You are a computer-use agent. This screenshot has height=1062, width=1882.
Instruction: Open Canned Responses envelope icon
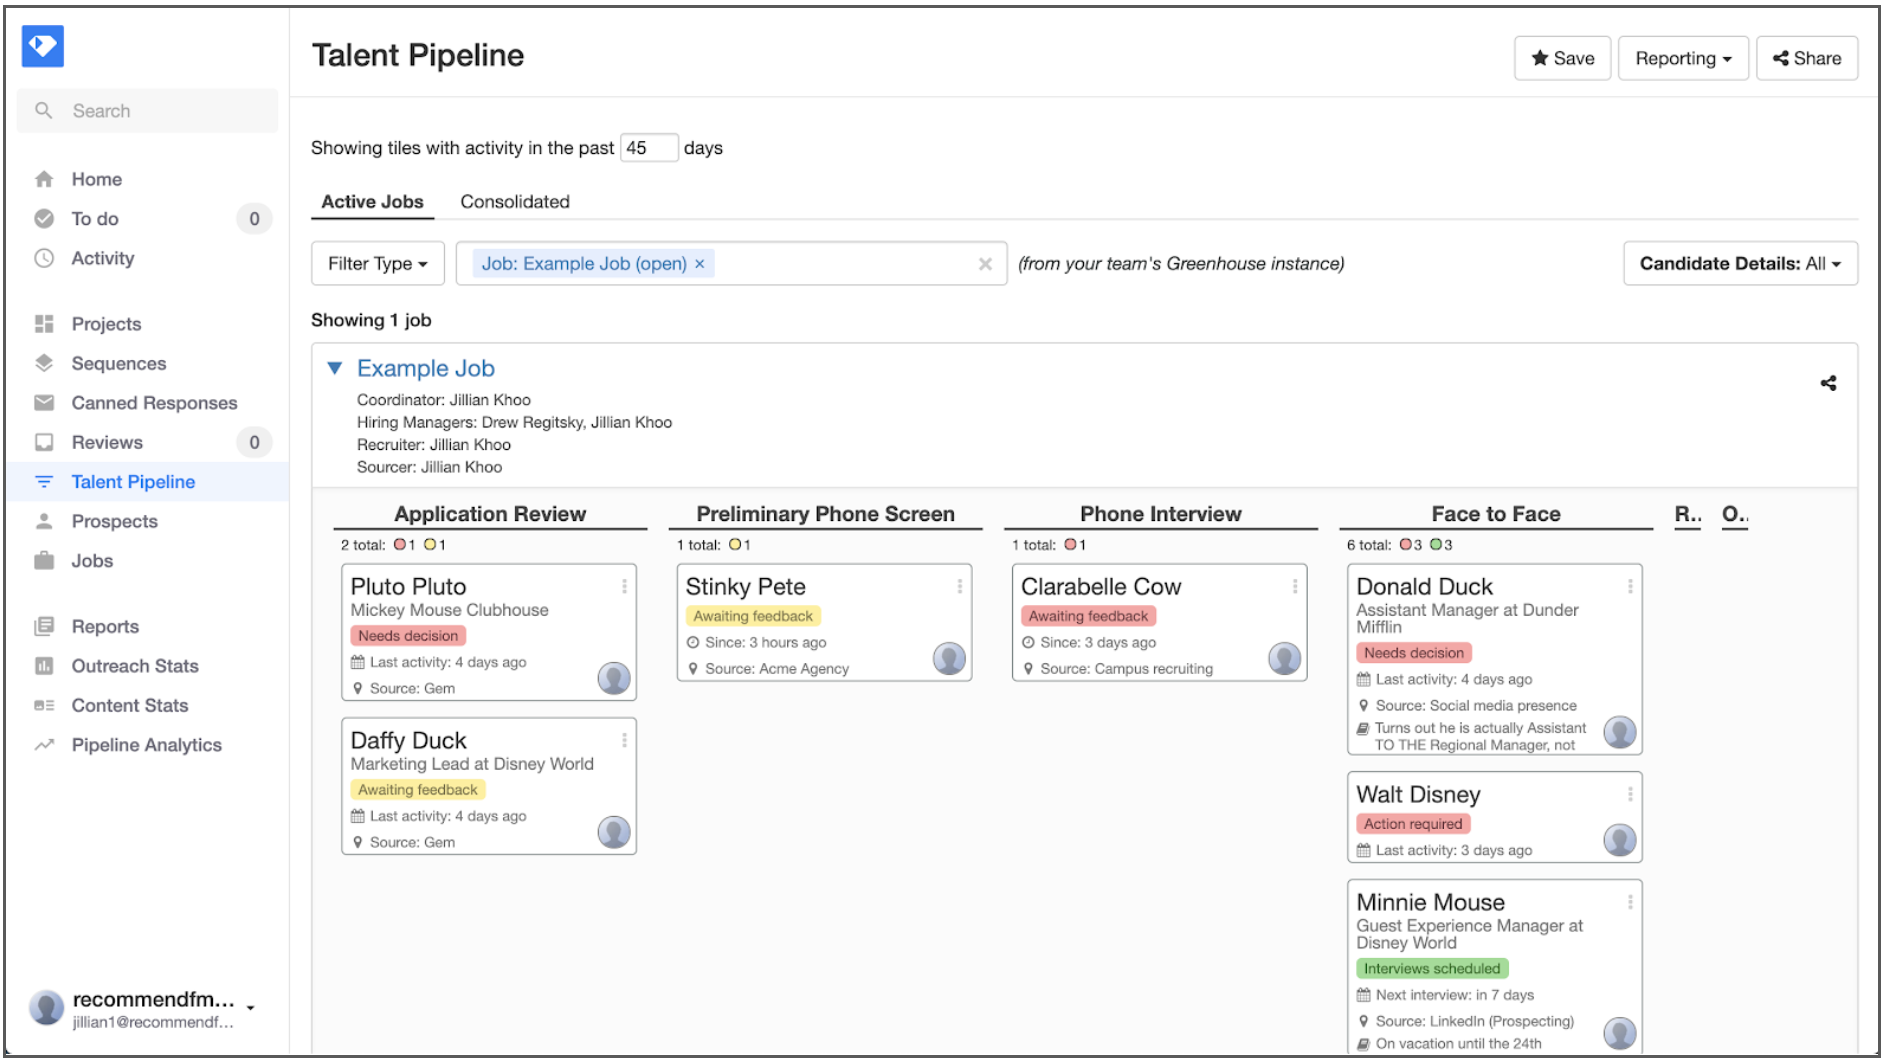pyautogui.click(x=44, y=402)
